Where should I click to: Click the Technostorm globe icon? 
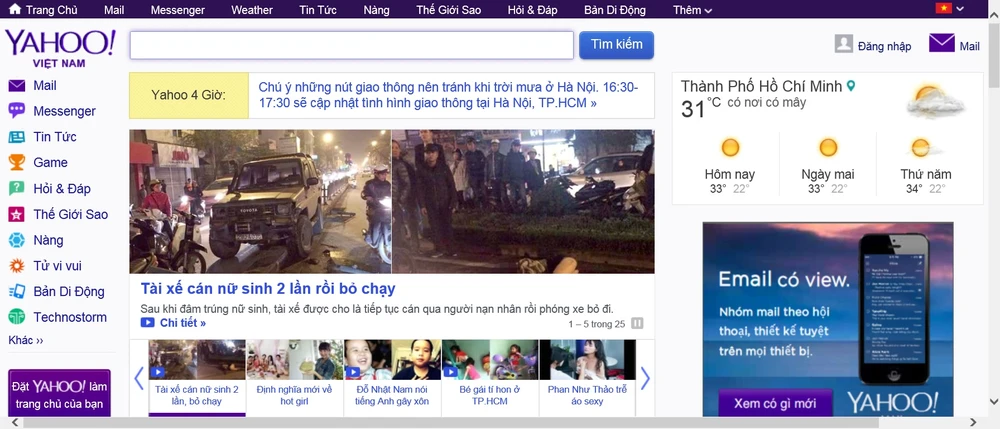click(17, 317)
